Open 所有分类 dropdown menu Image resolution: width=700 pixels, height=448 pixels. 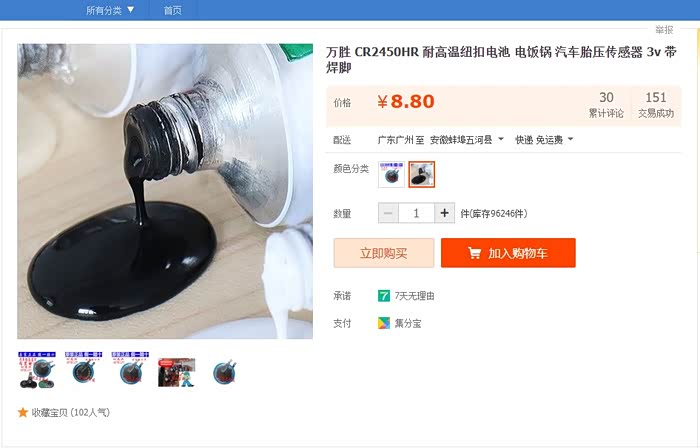tap(110, 10)
